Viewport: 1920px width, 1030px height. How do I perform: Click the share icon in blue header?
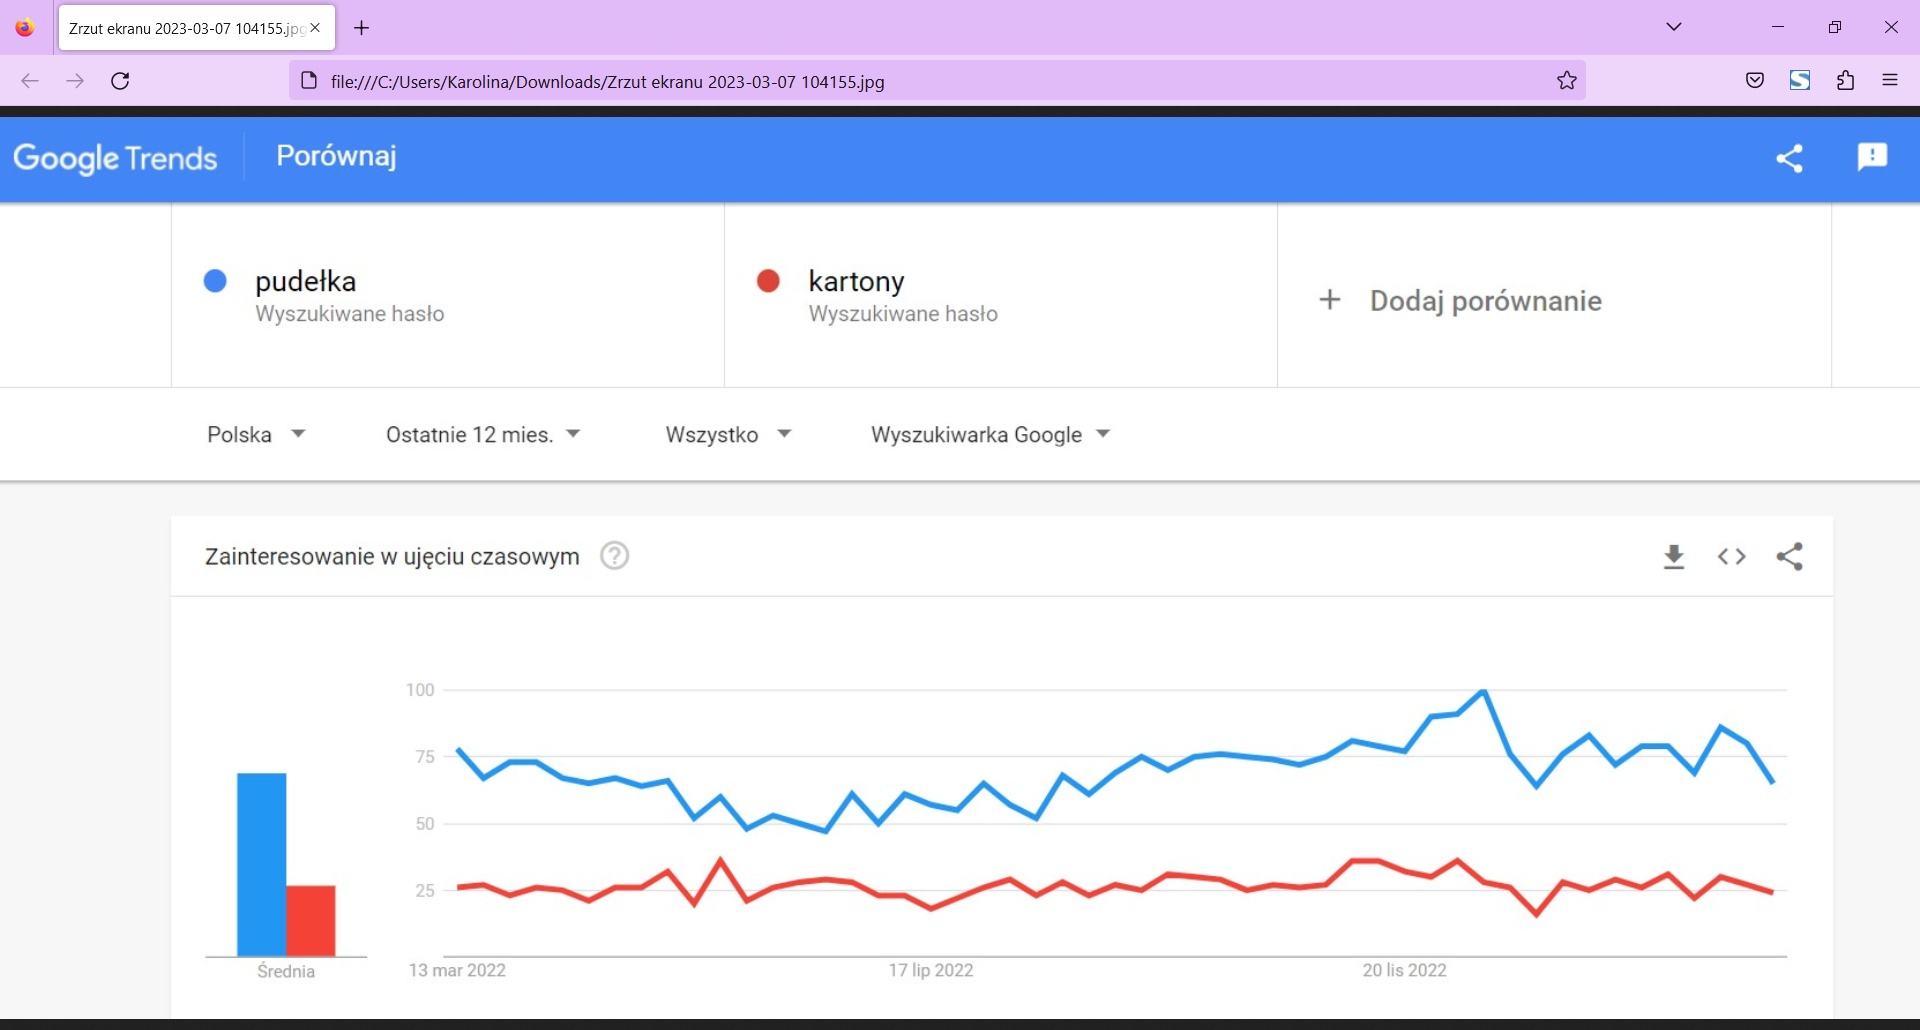point(1789,158)
